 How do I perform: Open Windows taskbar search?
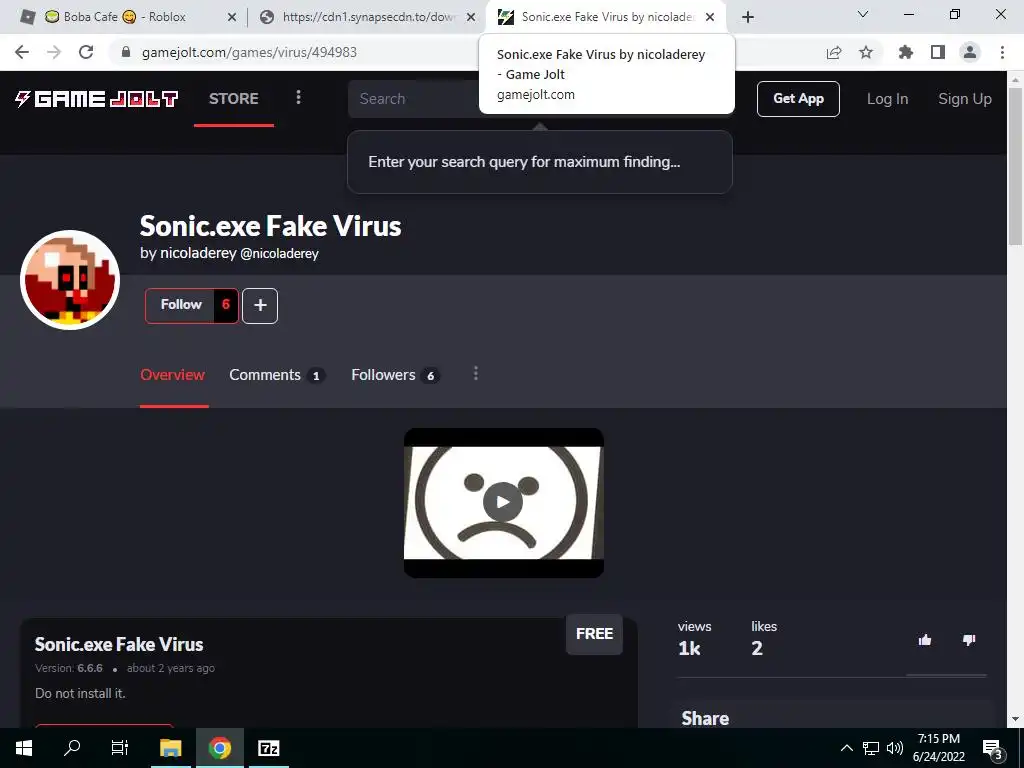(x=72, y=748)
